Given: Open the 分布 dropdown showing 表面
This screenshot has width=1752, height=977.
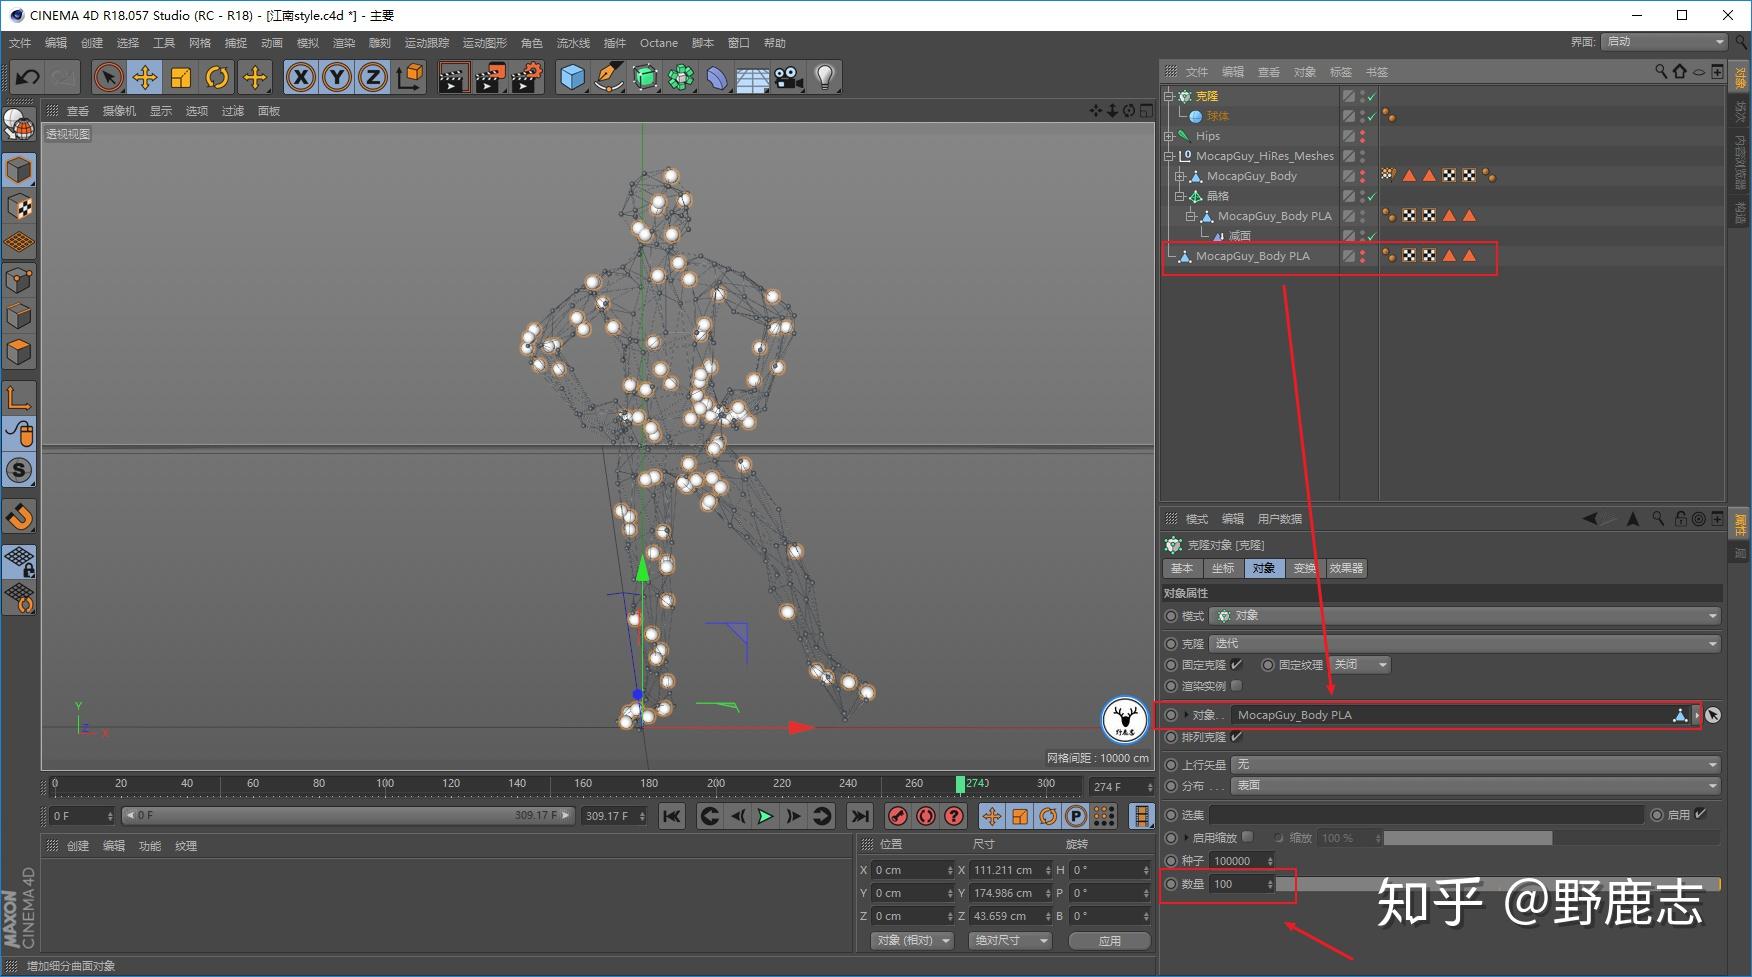Looking at the screenshot, I should click(1476, 786).
